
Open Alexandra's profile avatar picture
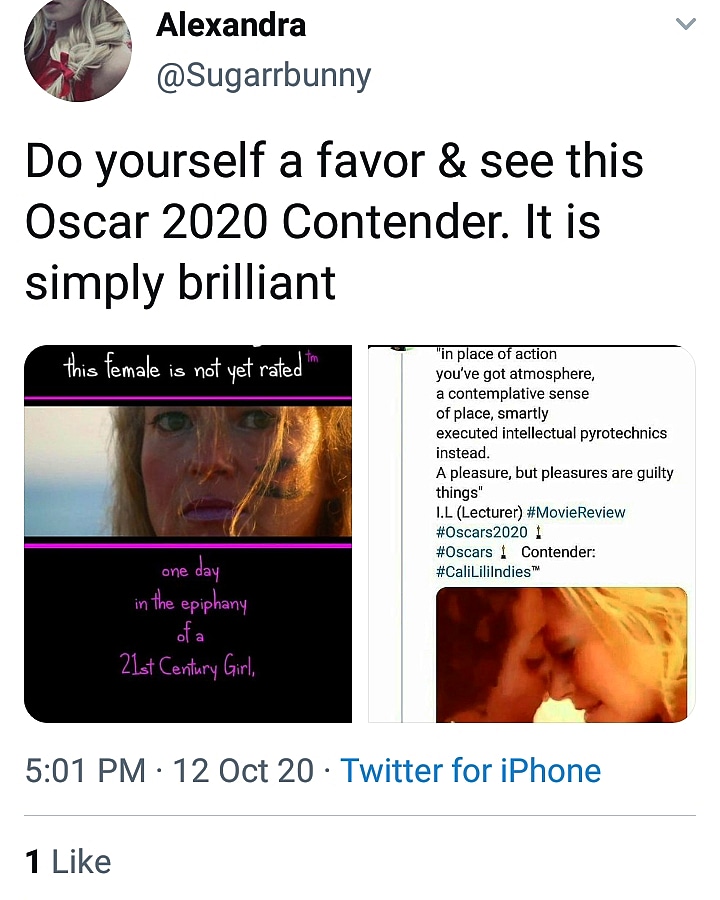click(77, 50)
